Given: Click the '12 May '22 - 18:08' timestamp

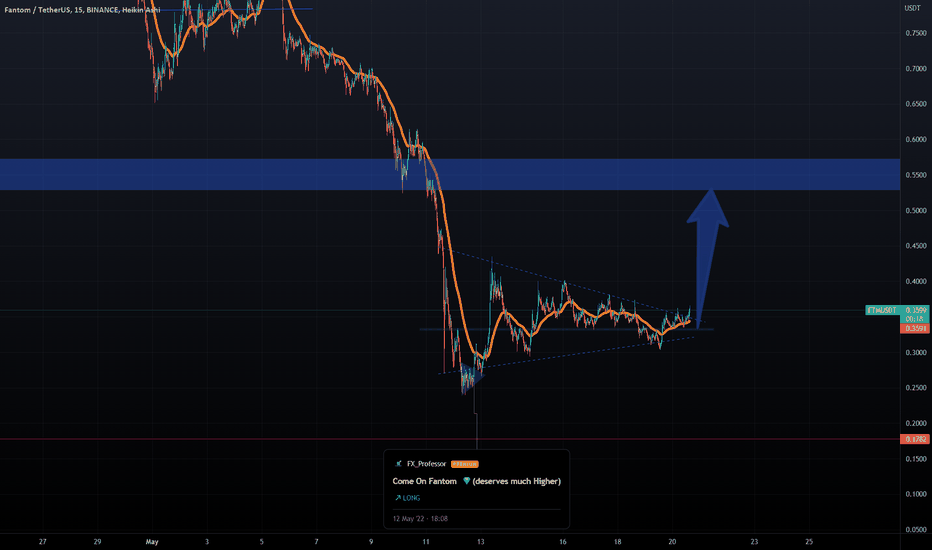Looking at the screenshot, I should click(x=420, y=518).
